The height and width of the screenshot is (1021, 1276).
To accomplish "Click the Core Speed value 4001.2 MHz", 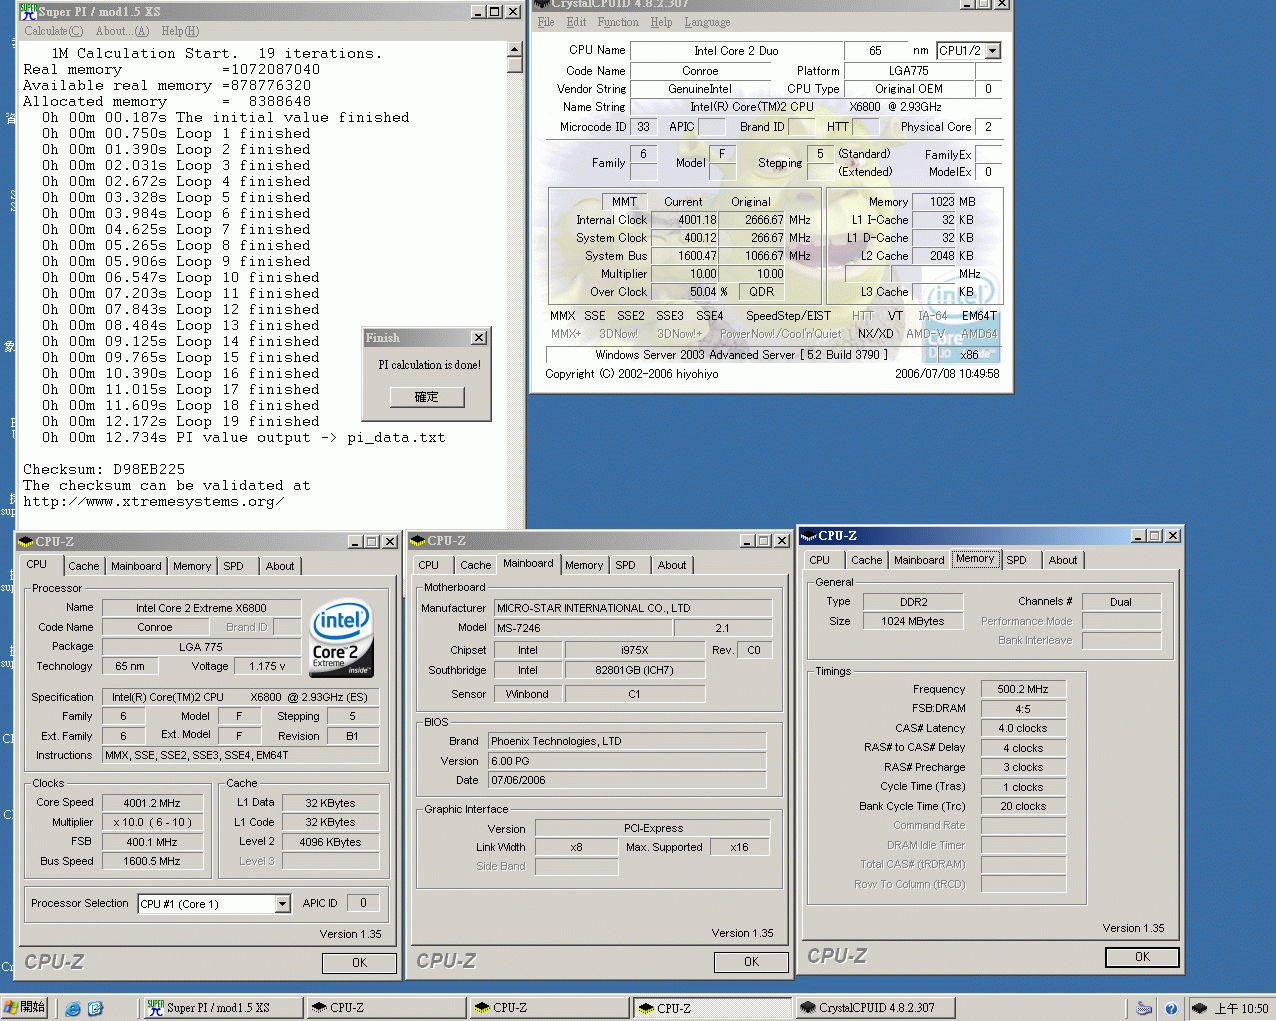I will click(152, 803).
